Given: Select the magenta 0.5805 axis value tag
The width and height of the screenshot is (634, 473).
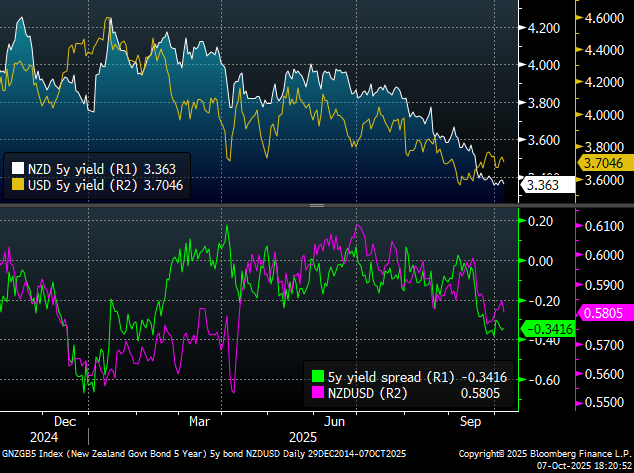Looking at the screenshot, I should [x=604, y=312].
